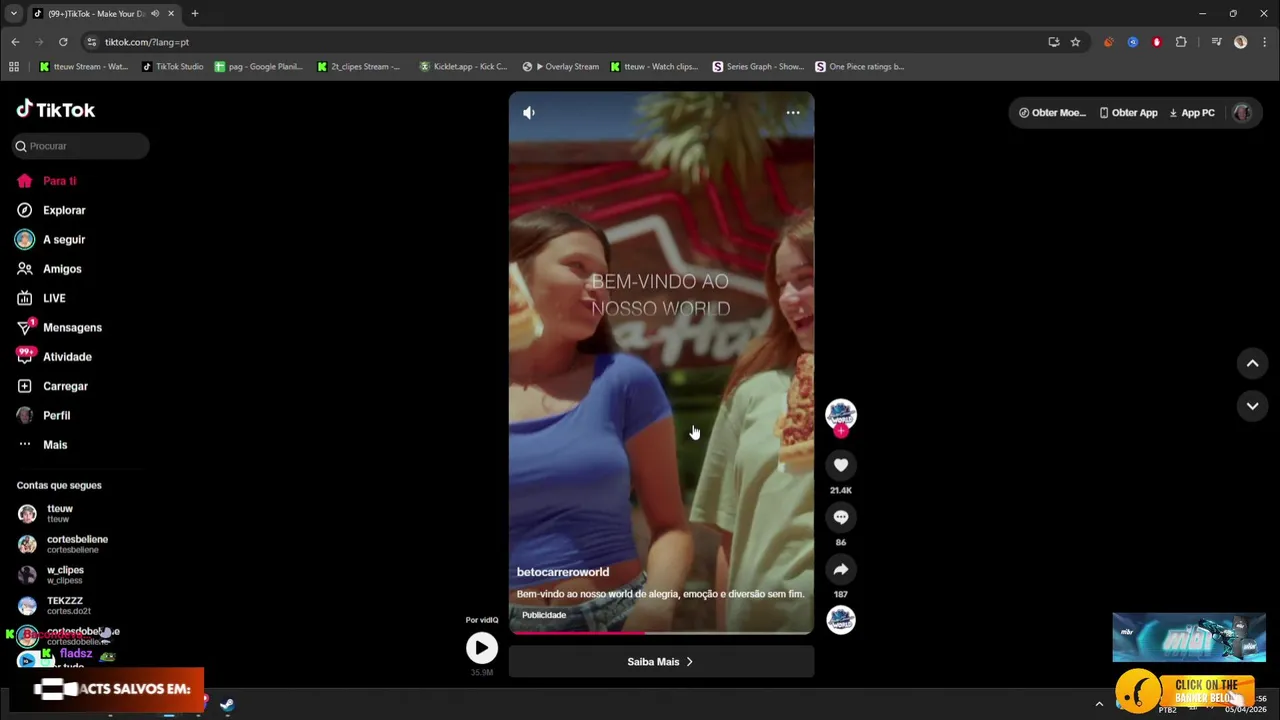Open the comments bubble with 86 comments
Screen dimensions: 1280x720
(x=841, y=517)
